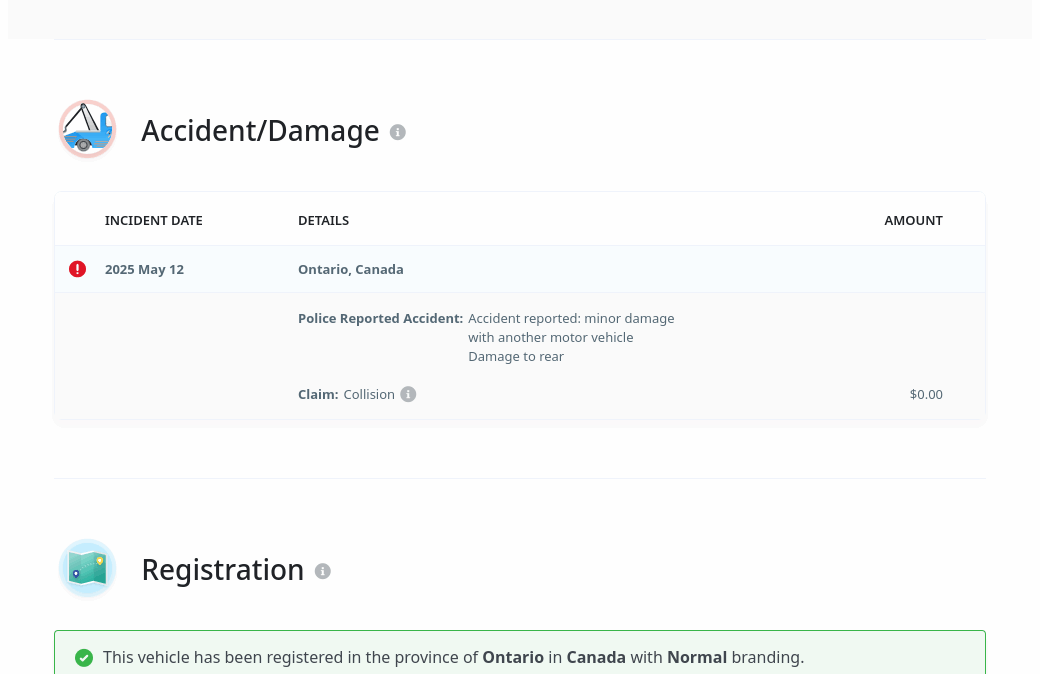1040x674 pixels.
Task: Click the 'Damage to rear' detail text
Action: pos(516,357)
